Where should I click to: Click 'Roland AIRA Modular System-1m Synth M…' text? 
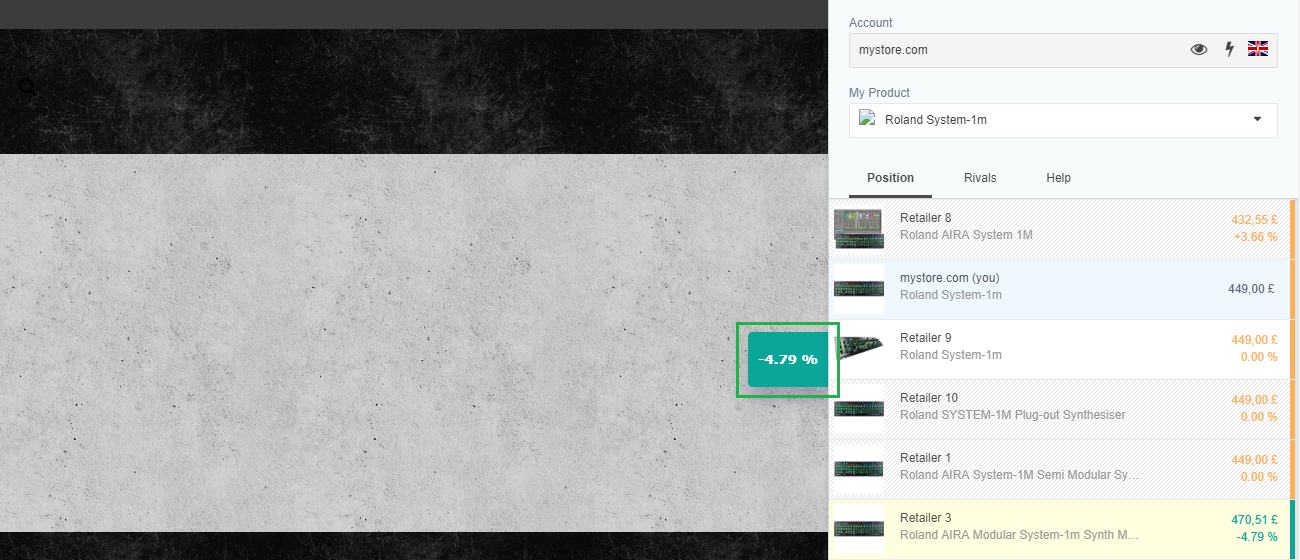(x=1019, y=535)
